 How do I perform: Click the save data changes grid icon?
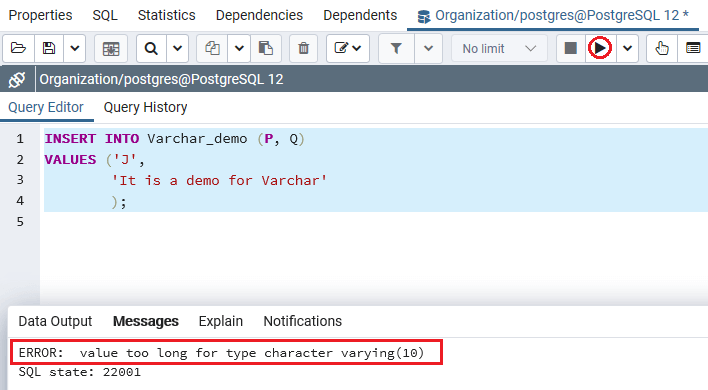point(111,48)
